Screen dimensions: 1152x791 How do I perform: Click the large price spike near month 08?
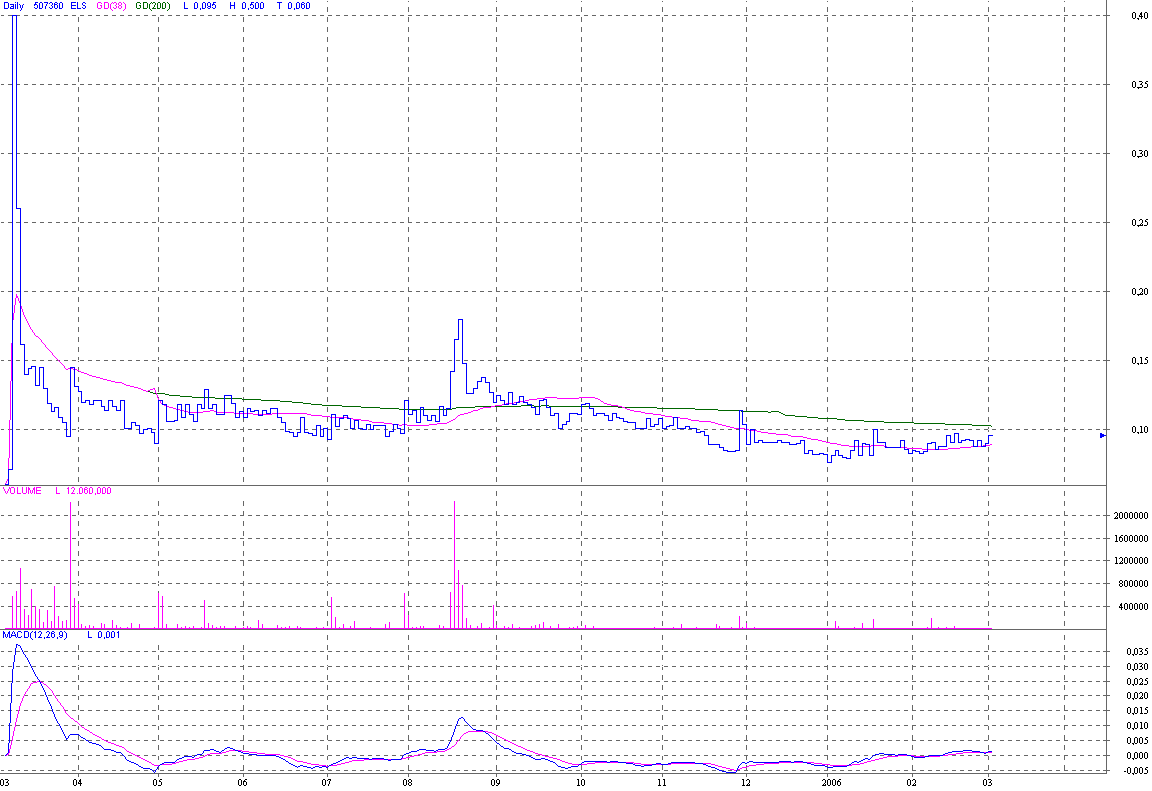tap(459, 330)
